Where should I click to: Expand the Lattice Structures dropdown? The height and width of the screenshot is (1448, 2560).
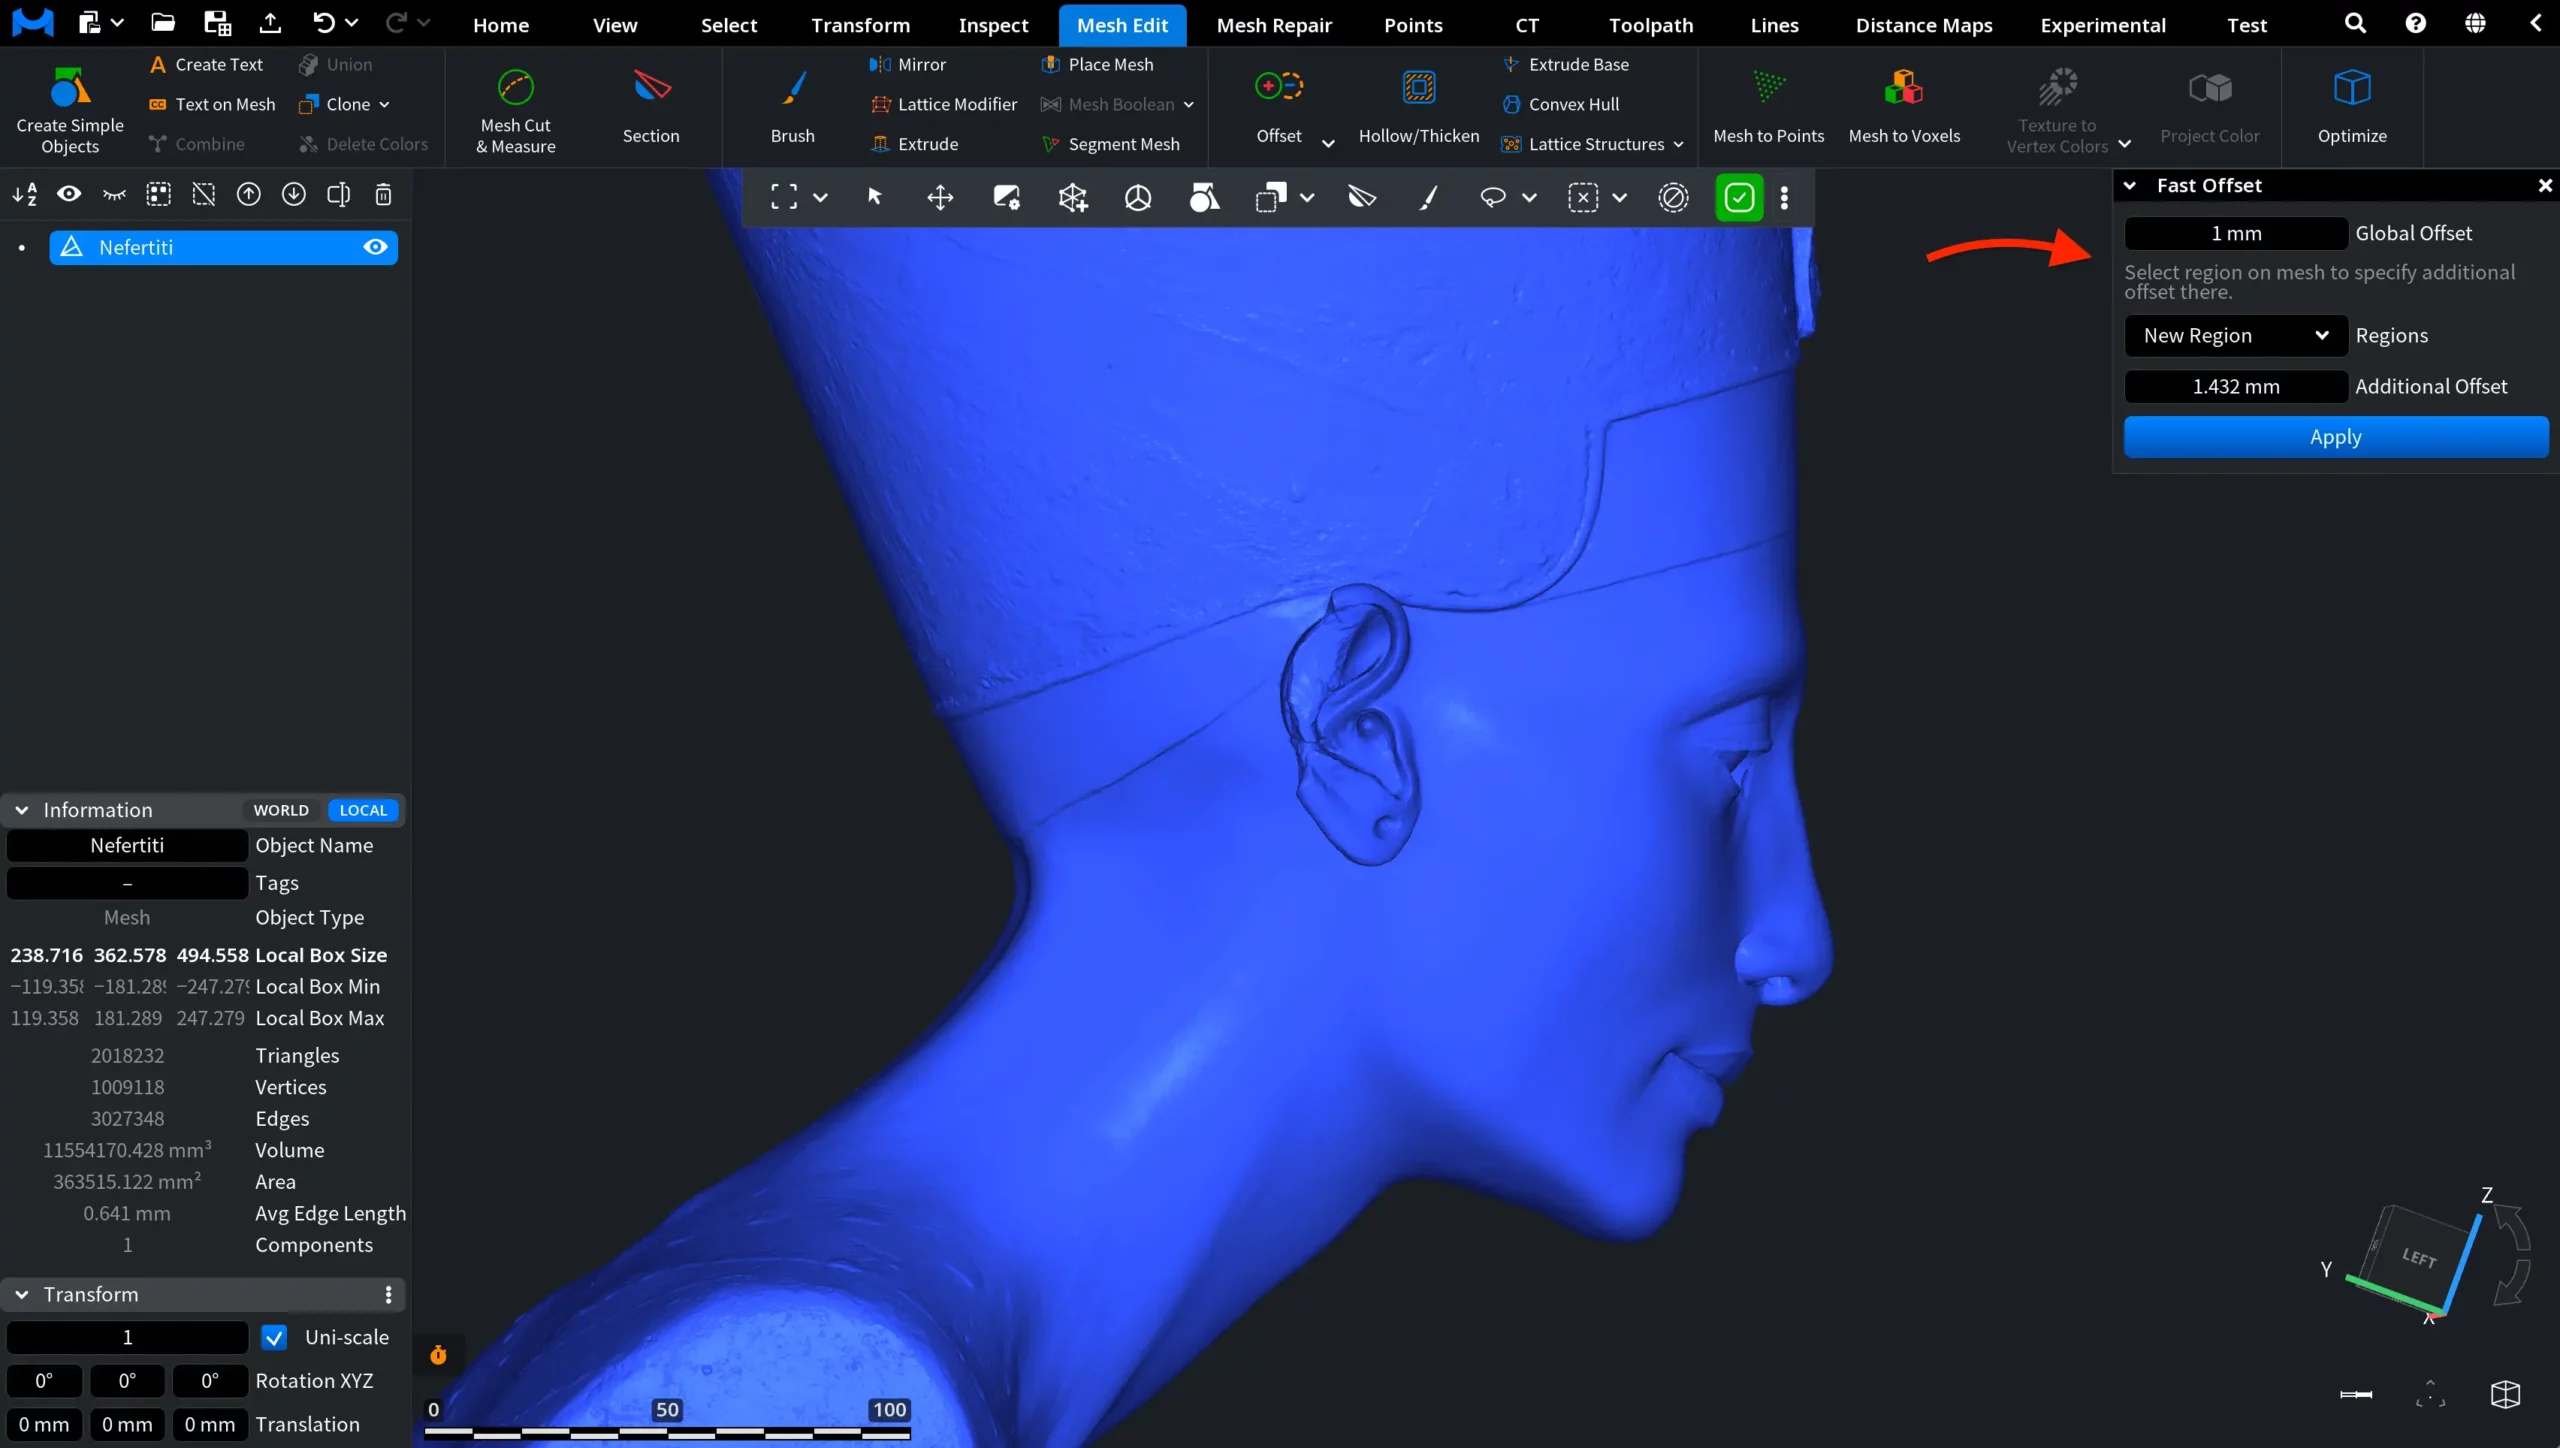tap(1678, 144)
